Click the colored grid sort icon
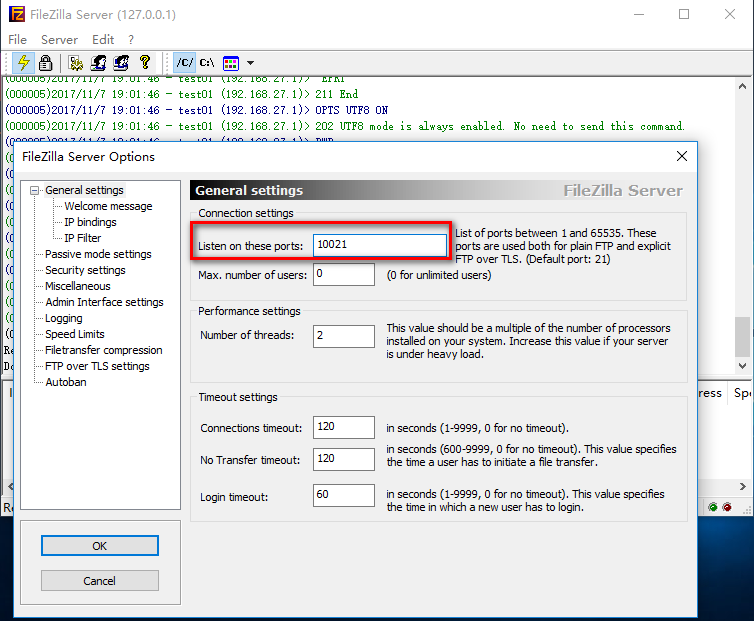The height and width of the screenshot is (621, 754). coord(231,63)
